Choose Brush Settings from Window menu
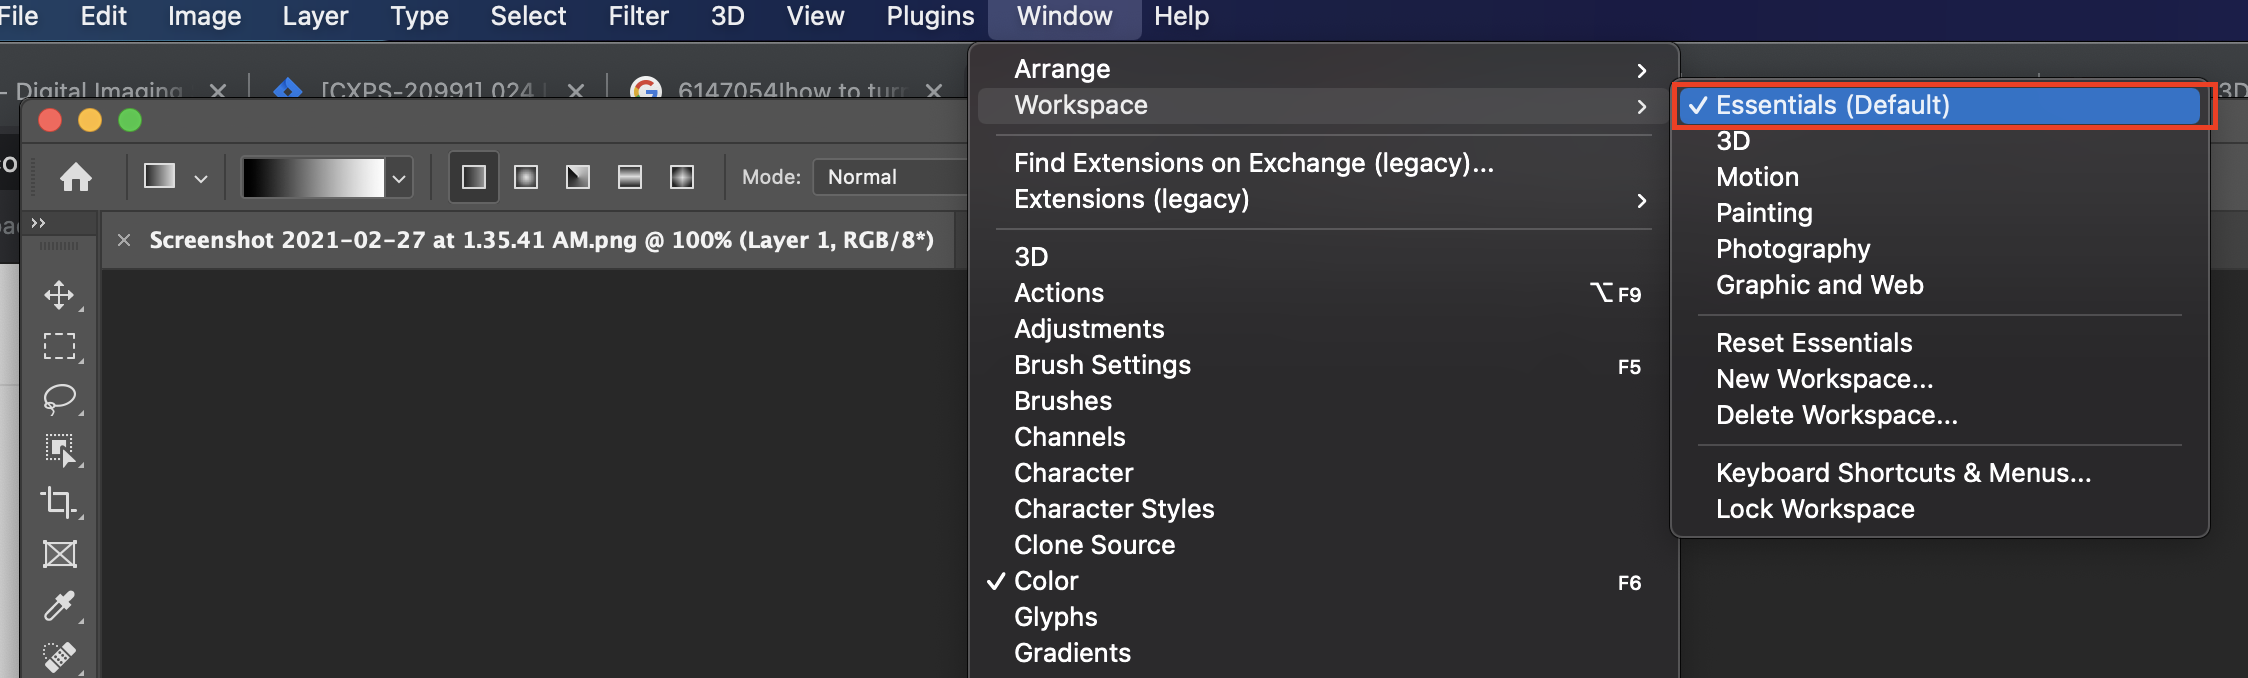The height and width of the screenshot is (678, 2248). (1102, 365)
